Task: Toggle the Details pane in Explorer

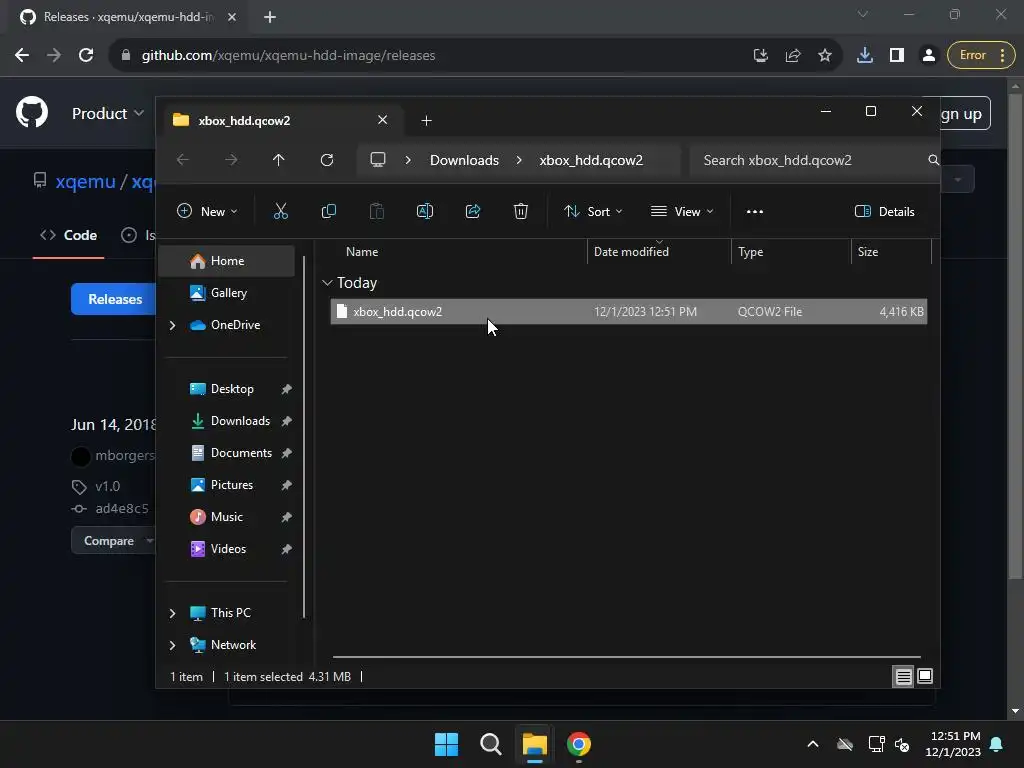Action: [884, 211]
